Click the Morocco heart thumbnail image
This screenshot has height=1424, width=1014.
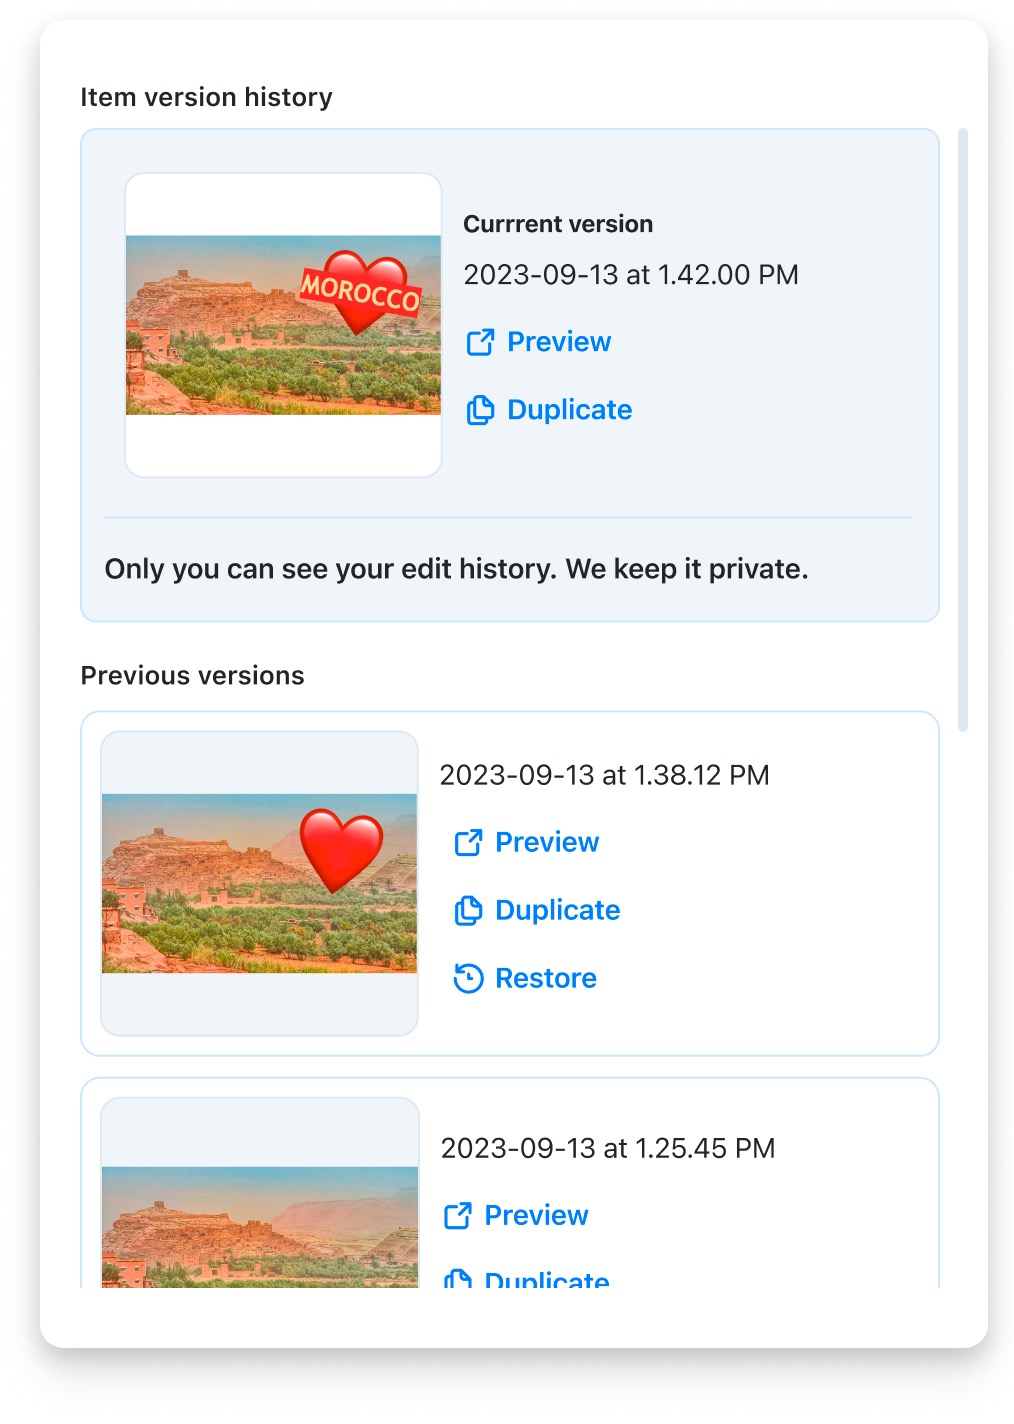tap(283, 325)
